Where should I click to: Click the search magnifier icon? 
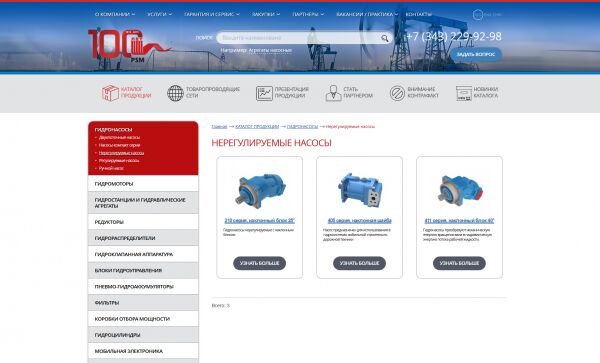[385, 38]
